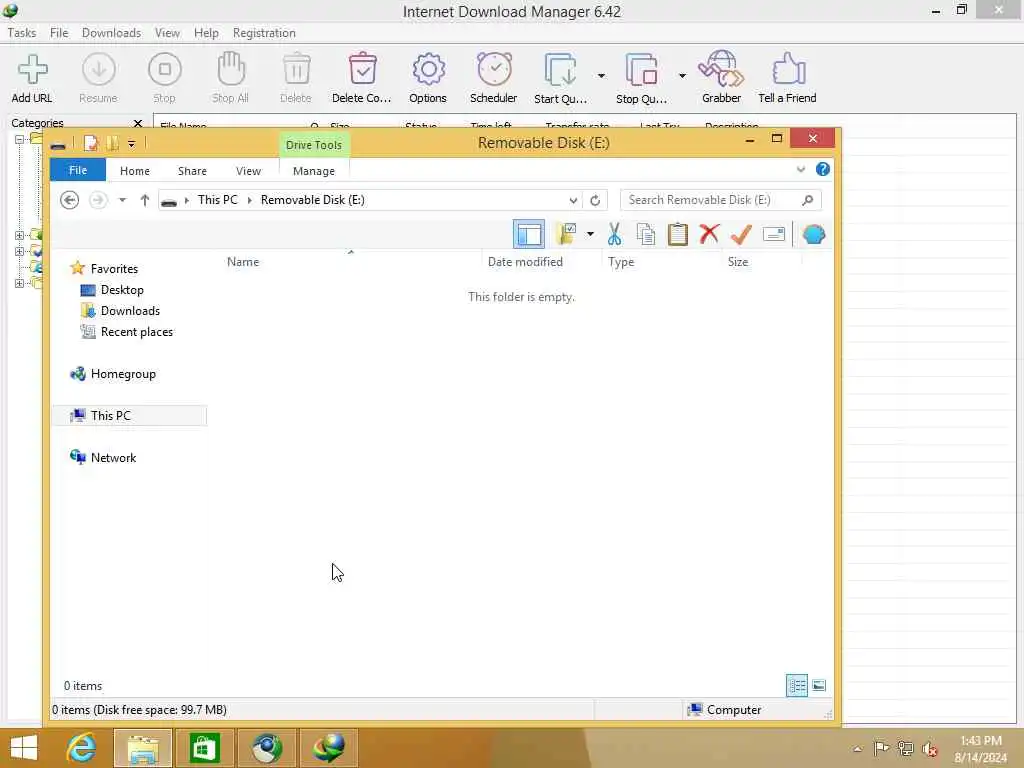This screenshot has height=768, width=1024.
Task: Click the Resume download icon
Action: point(99,78)
